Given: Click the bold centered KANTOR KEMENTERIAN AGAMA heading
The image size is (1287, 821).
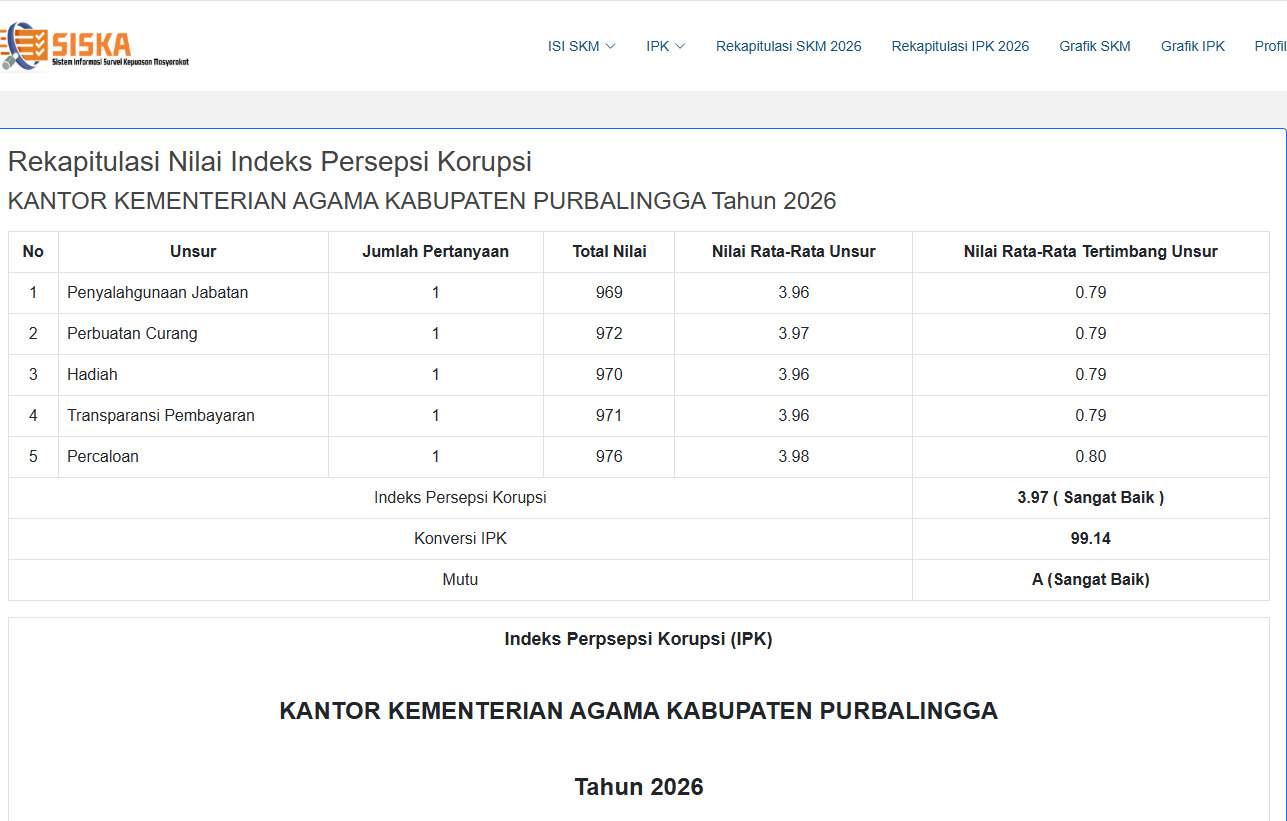Looking at the screenshot, I should click(x=639, y=711).
